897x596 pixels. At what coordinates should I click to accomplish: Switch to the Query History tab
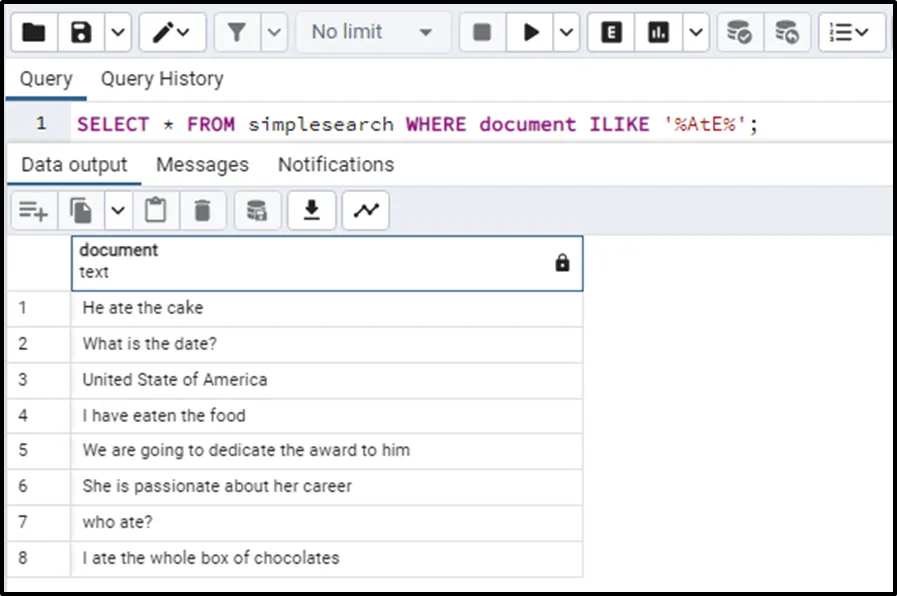162,79
